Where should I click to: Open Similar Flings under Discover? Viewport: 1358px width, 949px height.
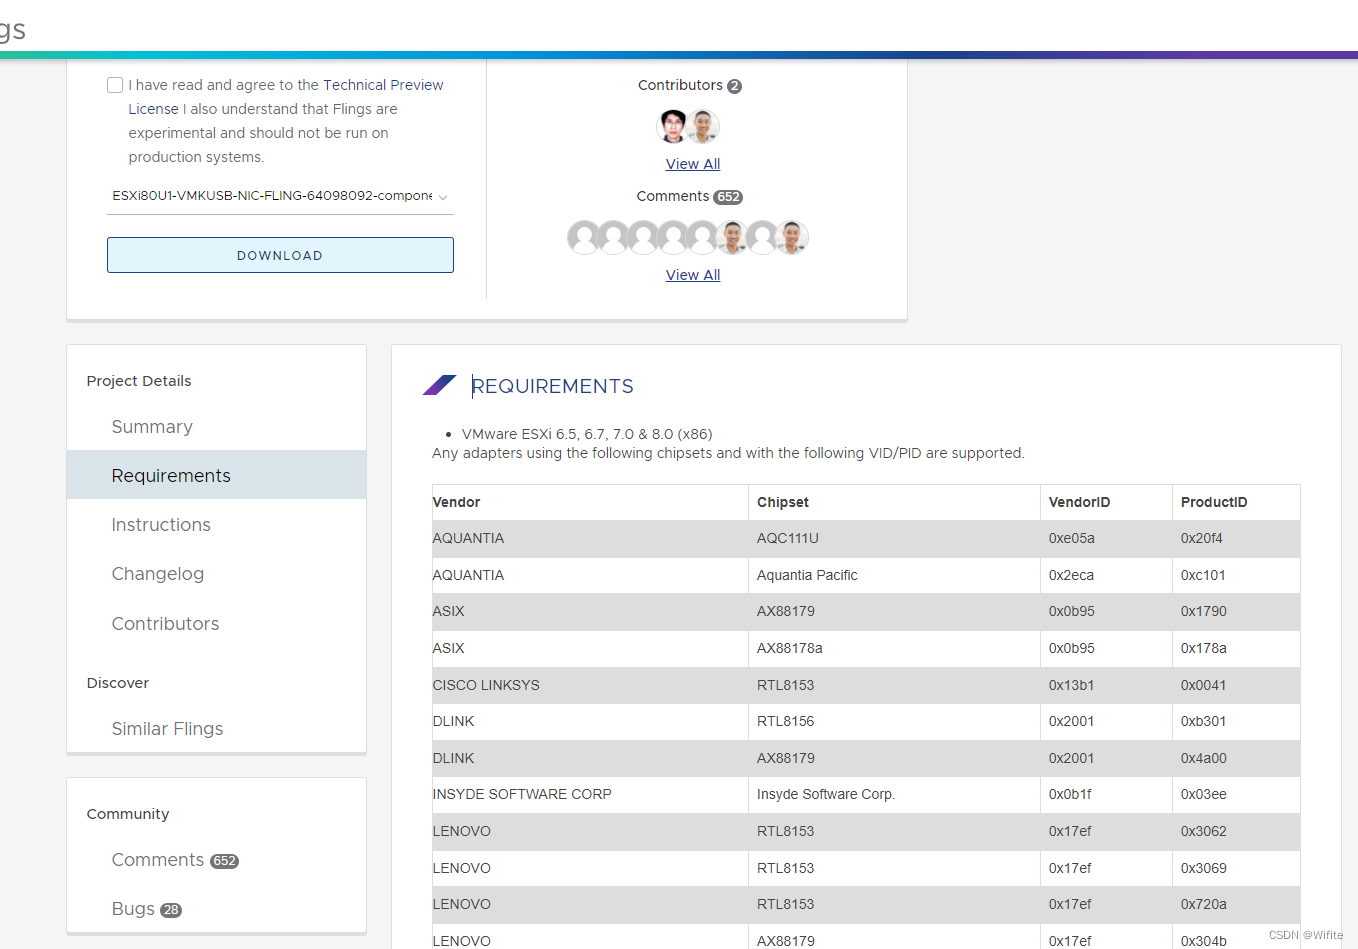tap(167, 729)
